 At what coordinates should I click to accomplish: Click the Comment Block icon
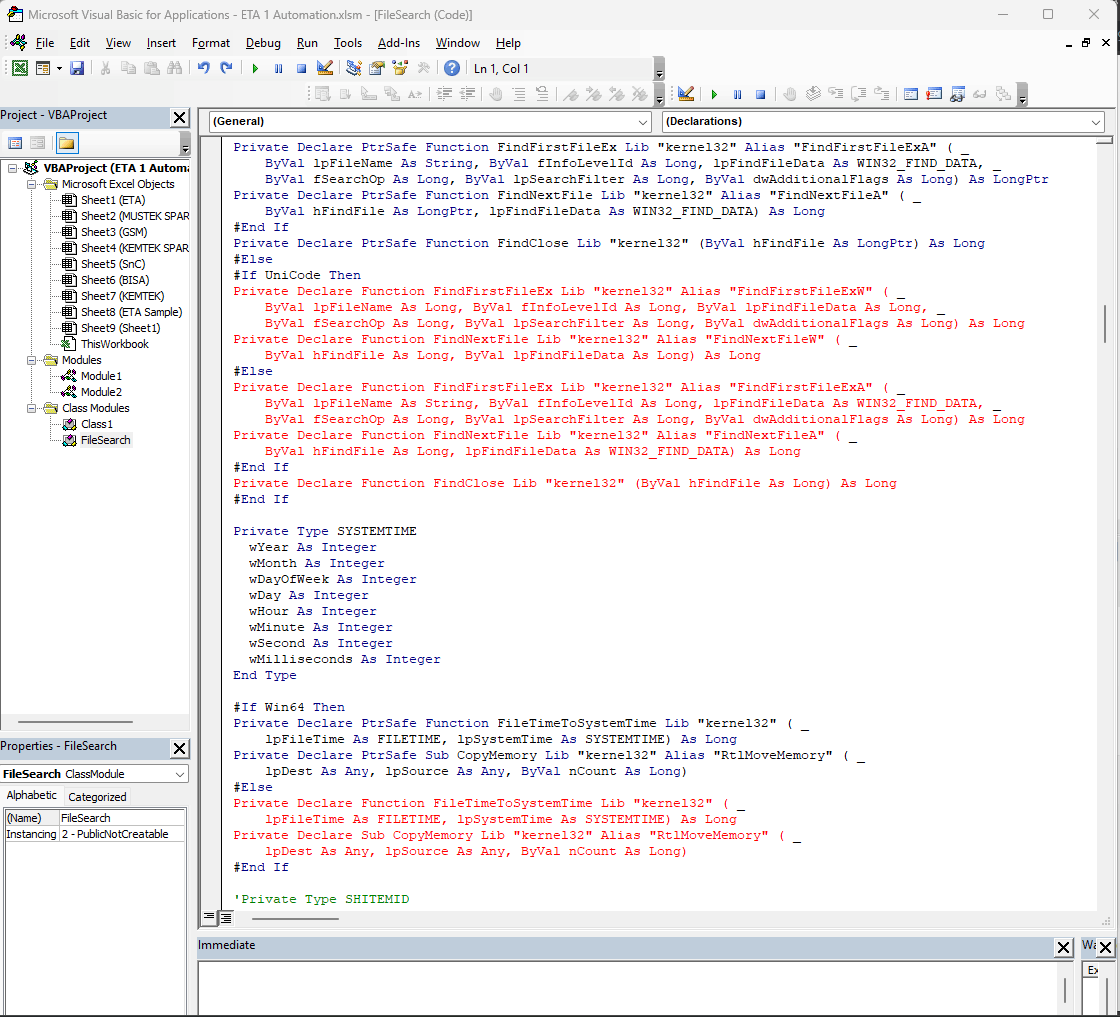click(x=519, y=94)
